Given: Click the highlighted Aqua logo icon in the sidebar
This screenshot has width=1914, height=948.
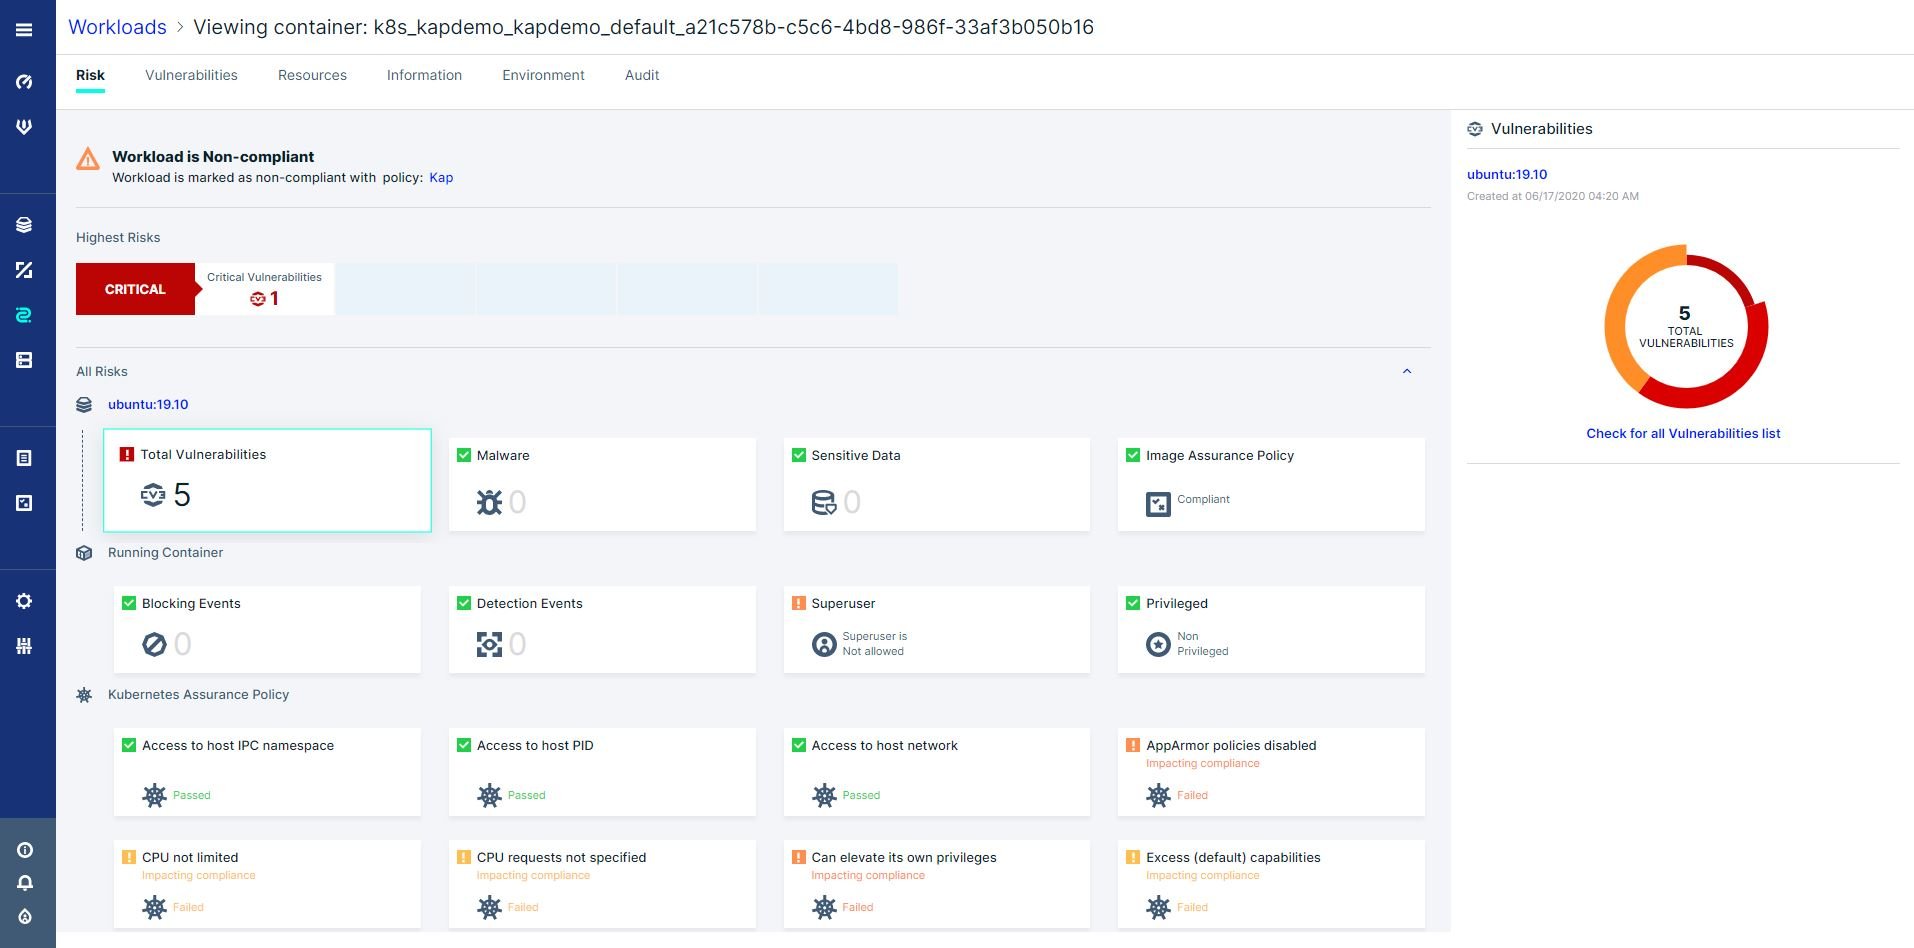Looking at the screenshot, I should [x=25, y=313].
